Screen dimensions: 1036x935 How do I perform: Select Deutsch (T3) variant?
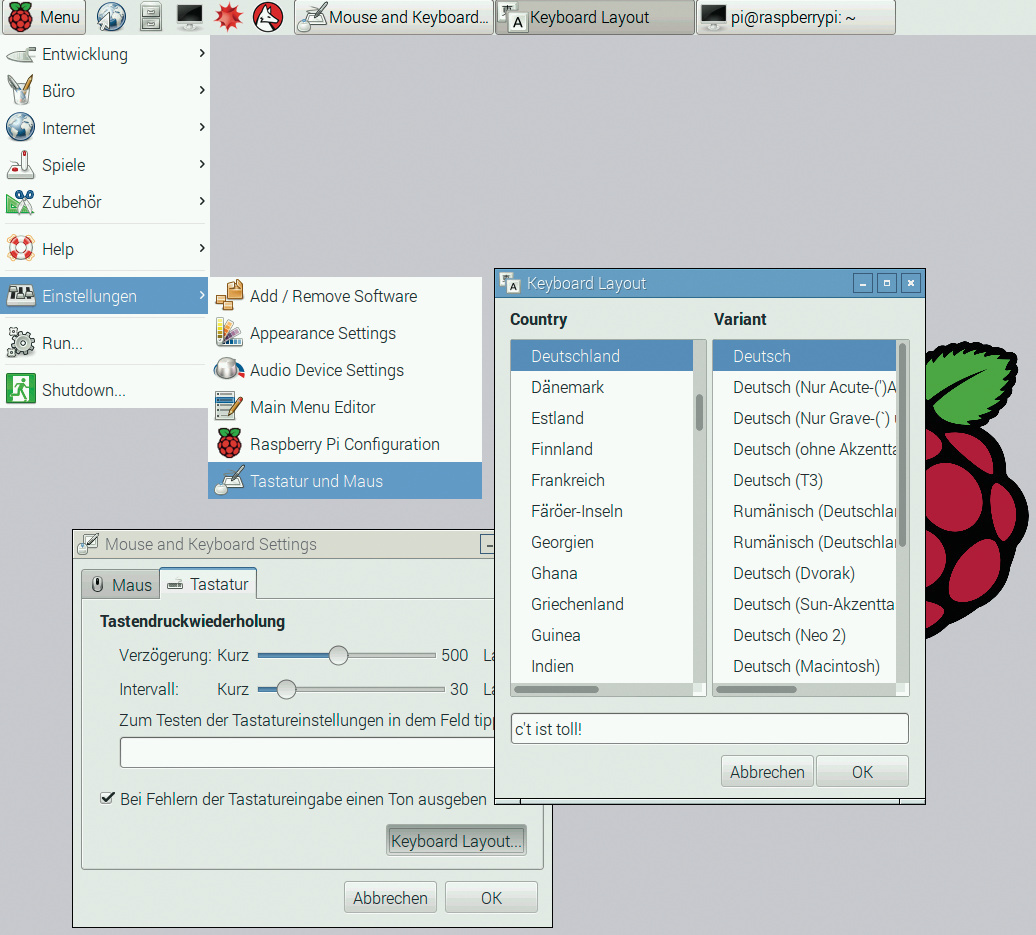click(805, 480)
